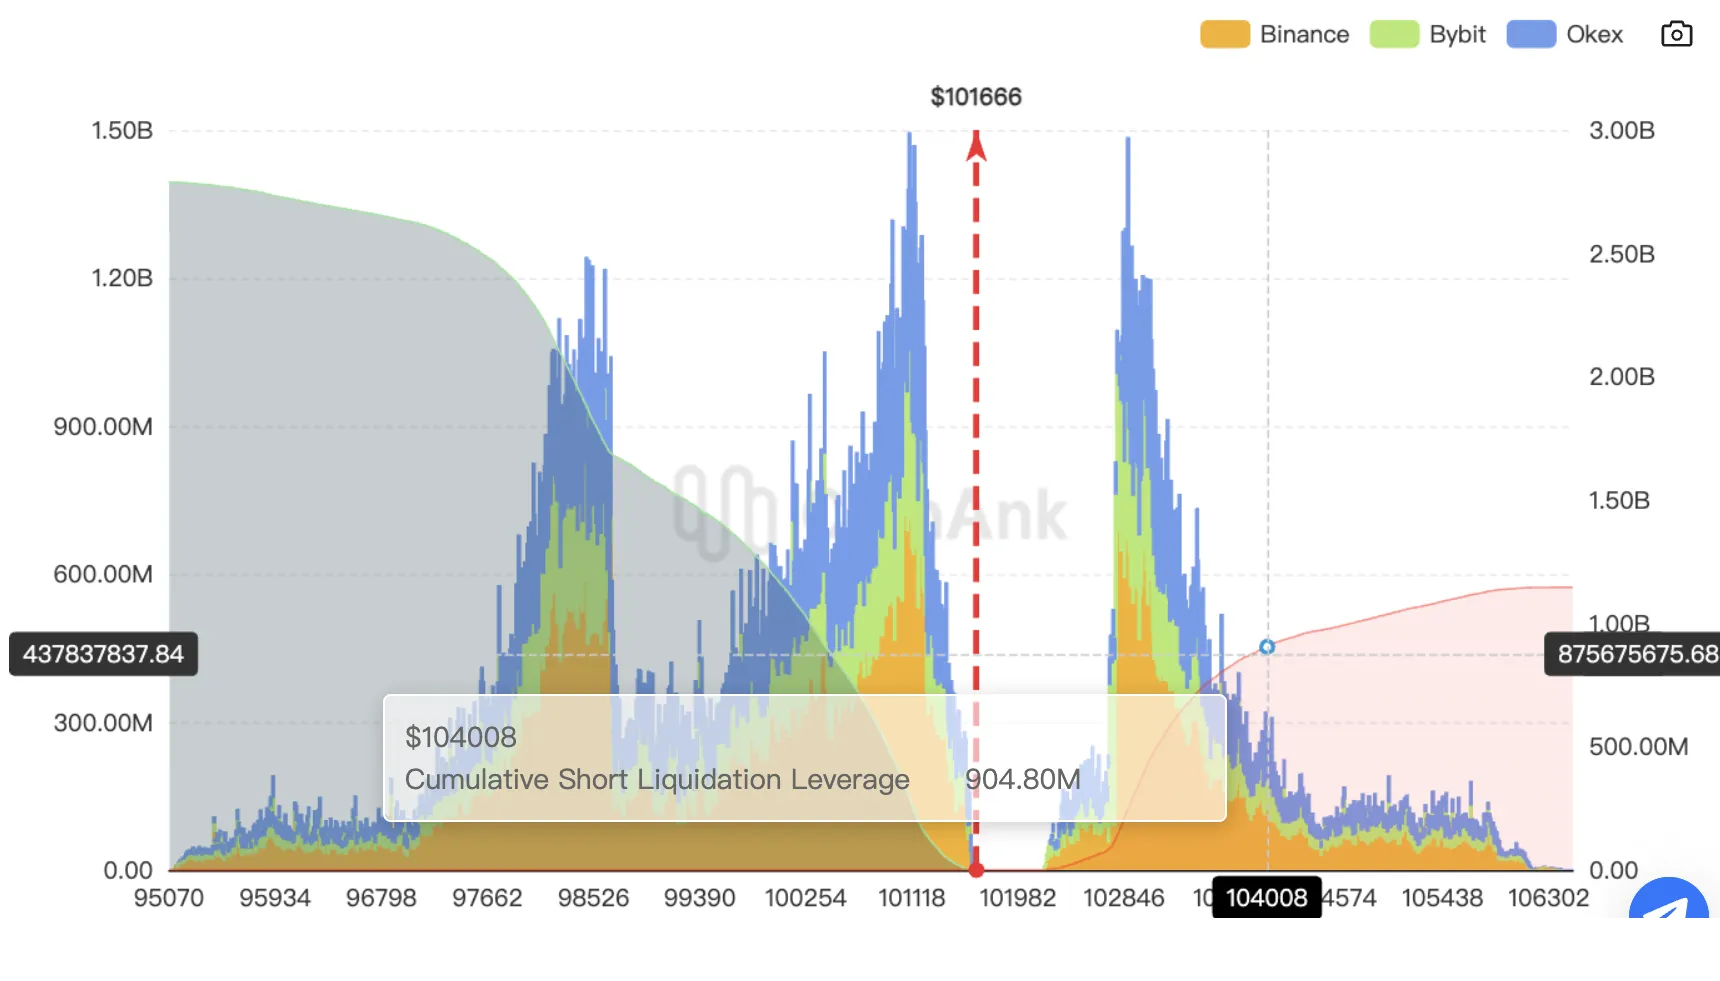This screenshot has width=1720, height=981.
Task: Open the Telegram paper-plane chat button
Action: coord(1669,899)
